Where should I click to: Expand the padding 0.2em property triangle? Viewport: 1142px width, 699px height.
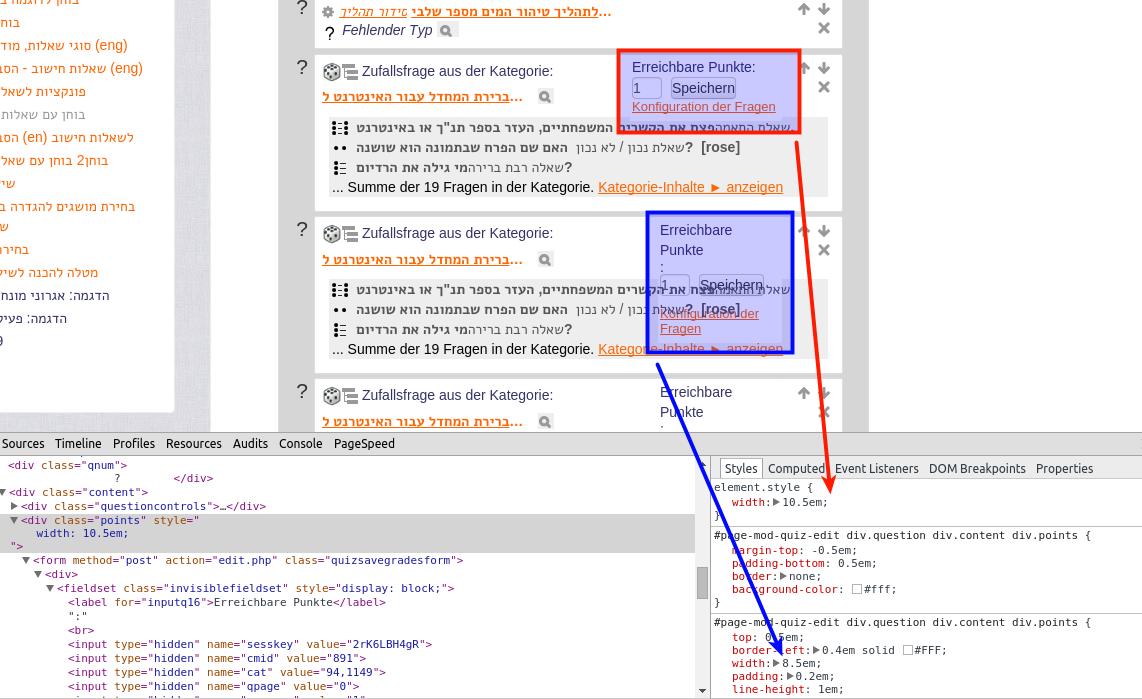[791, 676]
